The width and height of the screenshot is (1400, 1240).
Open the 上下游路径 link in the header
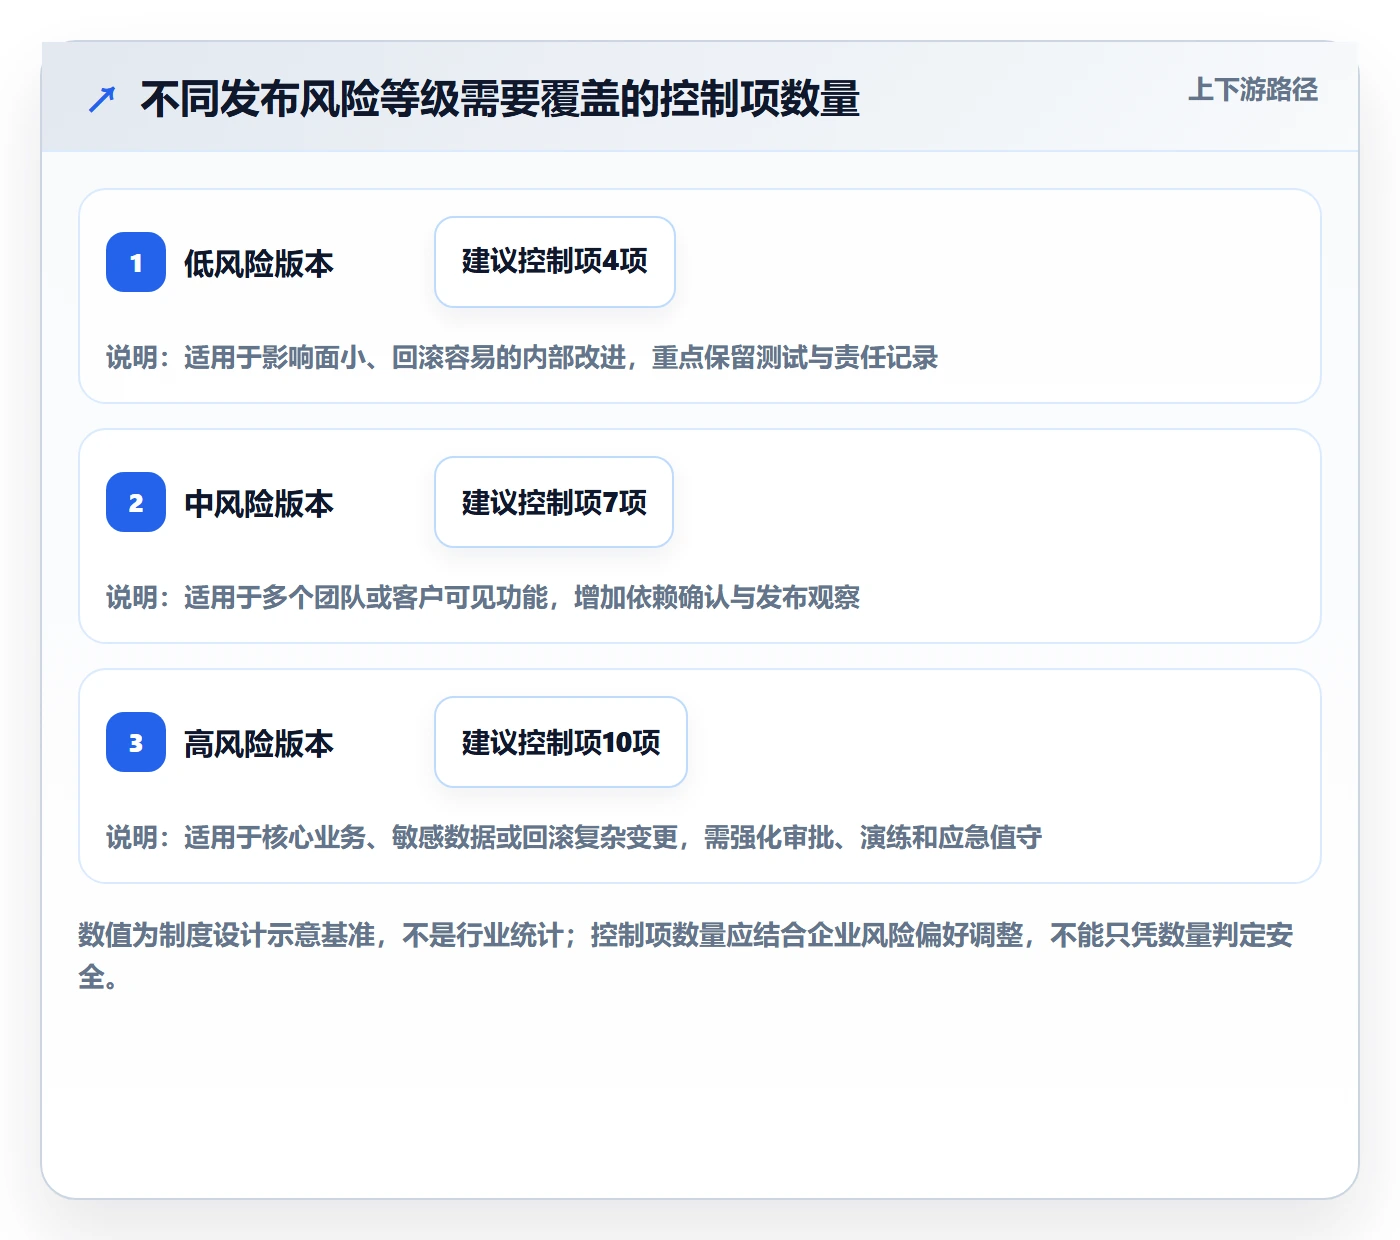[x=1253, y=90]
